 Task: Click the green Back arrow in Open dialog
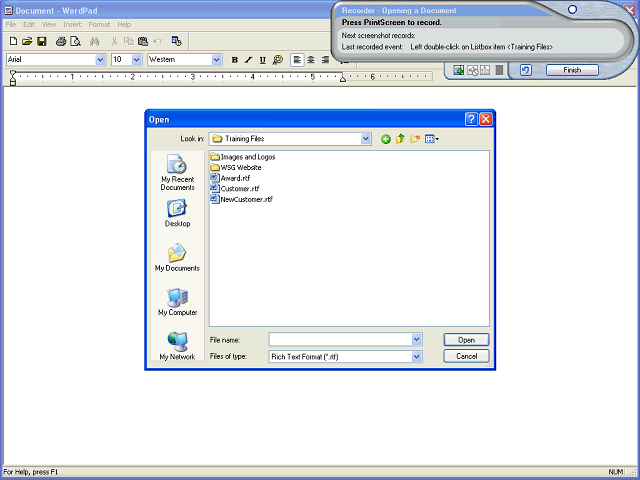pyautogui.click(x=386, y=139)
